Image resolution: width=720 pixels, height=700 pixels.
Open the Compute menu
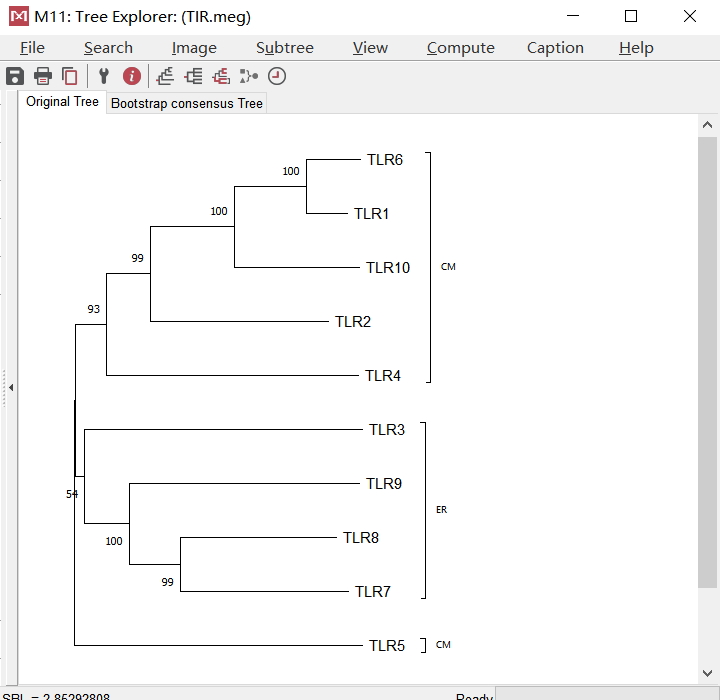[461, 48]
